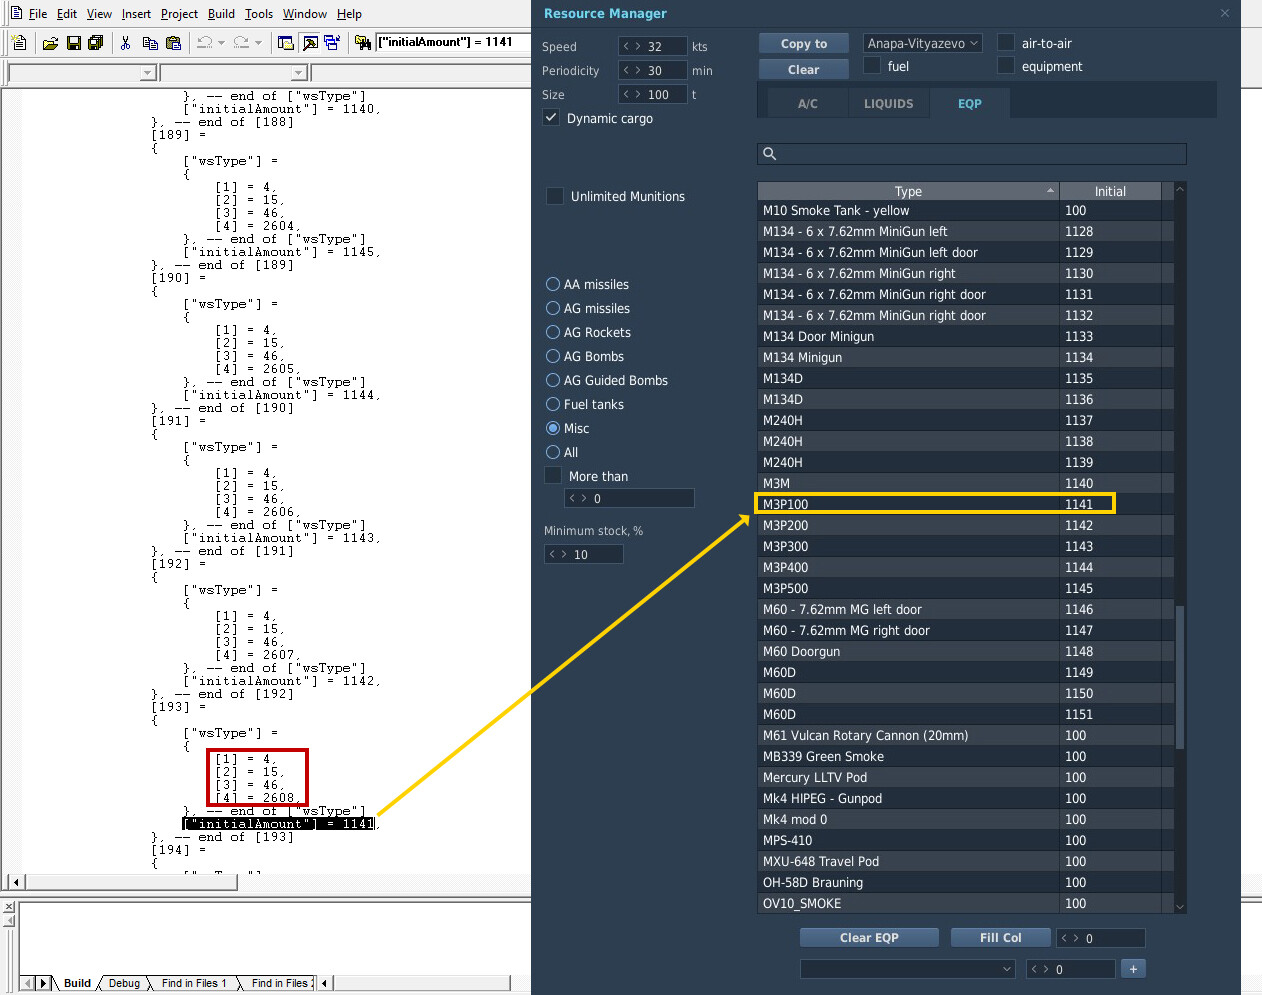Viewport: 1262px width, 995px height.
Task: Click the Minimum stock percent field
Action: coord(584,554)
